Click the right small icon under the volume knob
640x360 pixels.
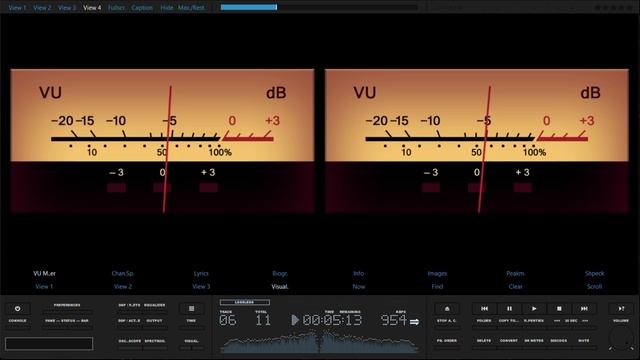(x=631, y=349)
